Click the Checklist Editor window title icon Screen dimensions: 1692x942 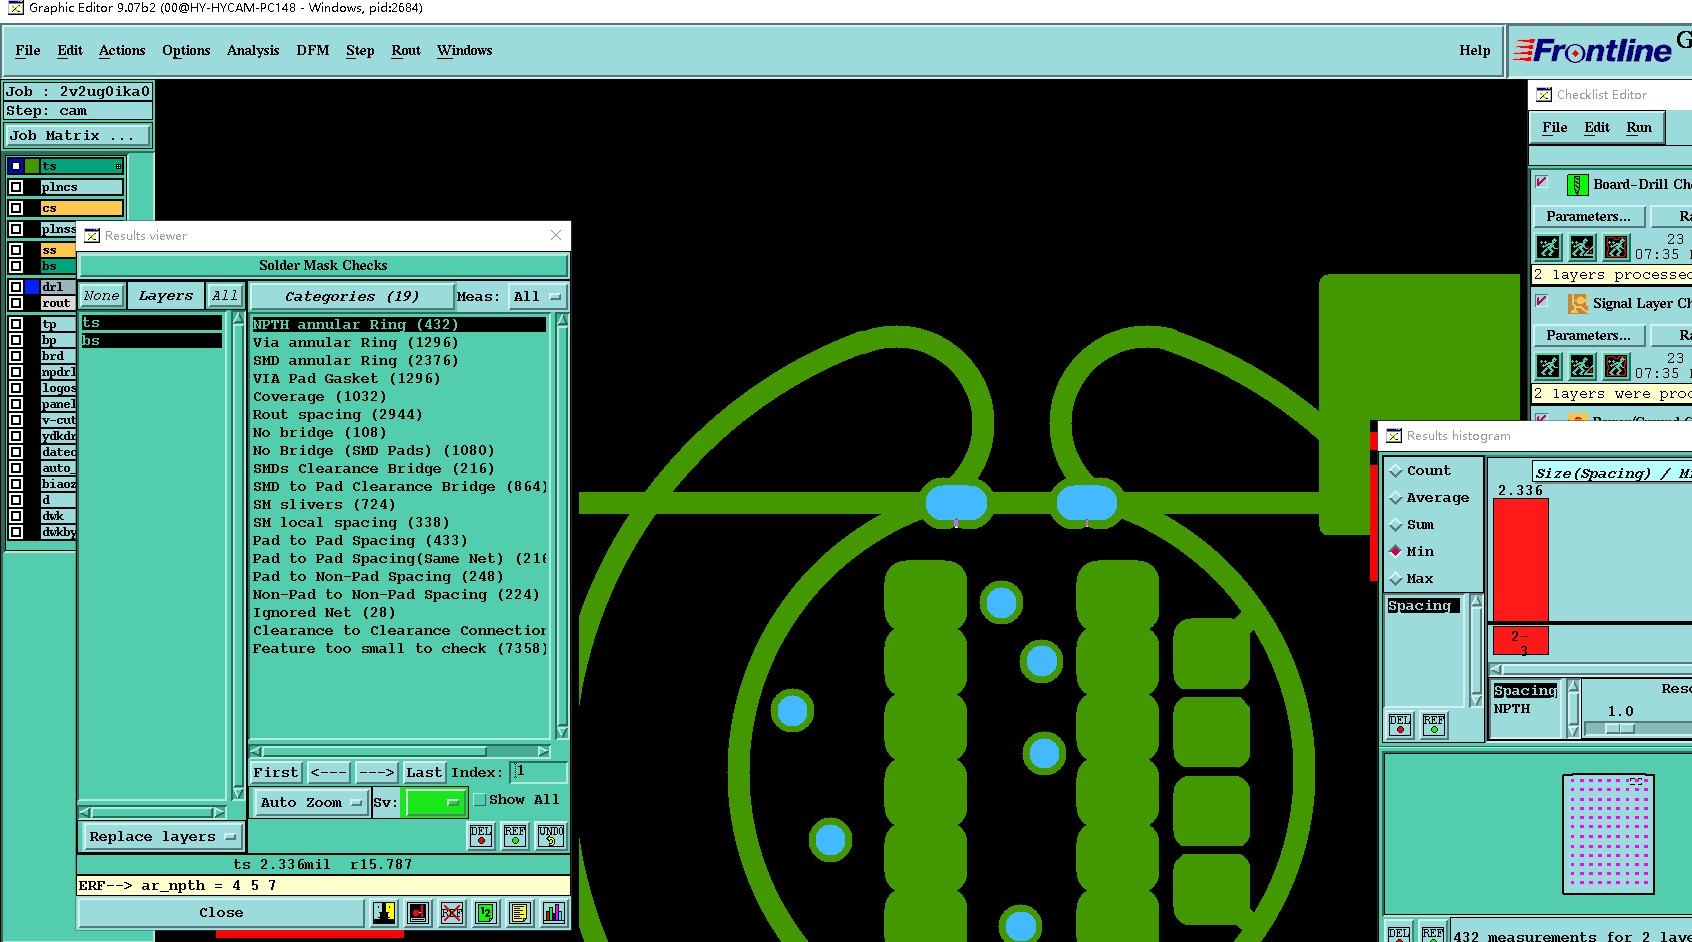point(1544,95)
